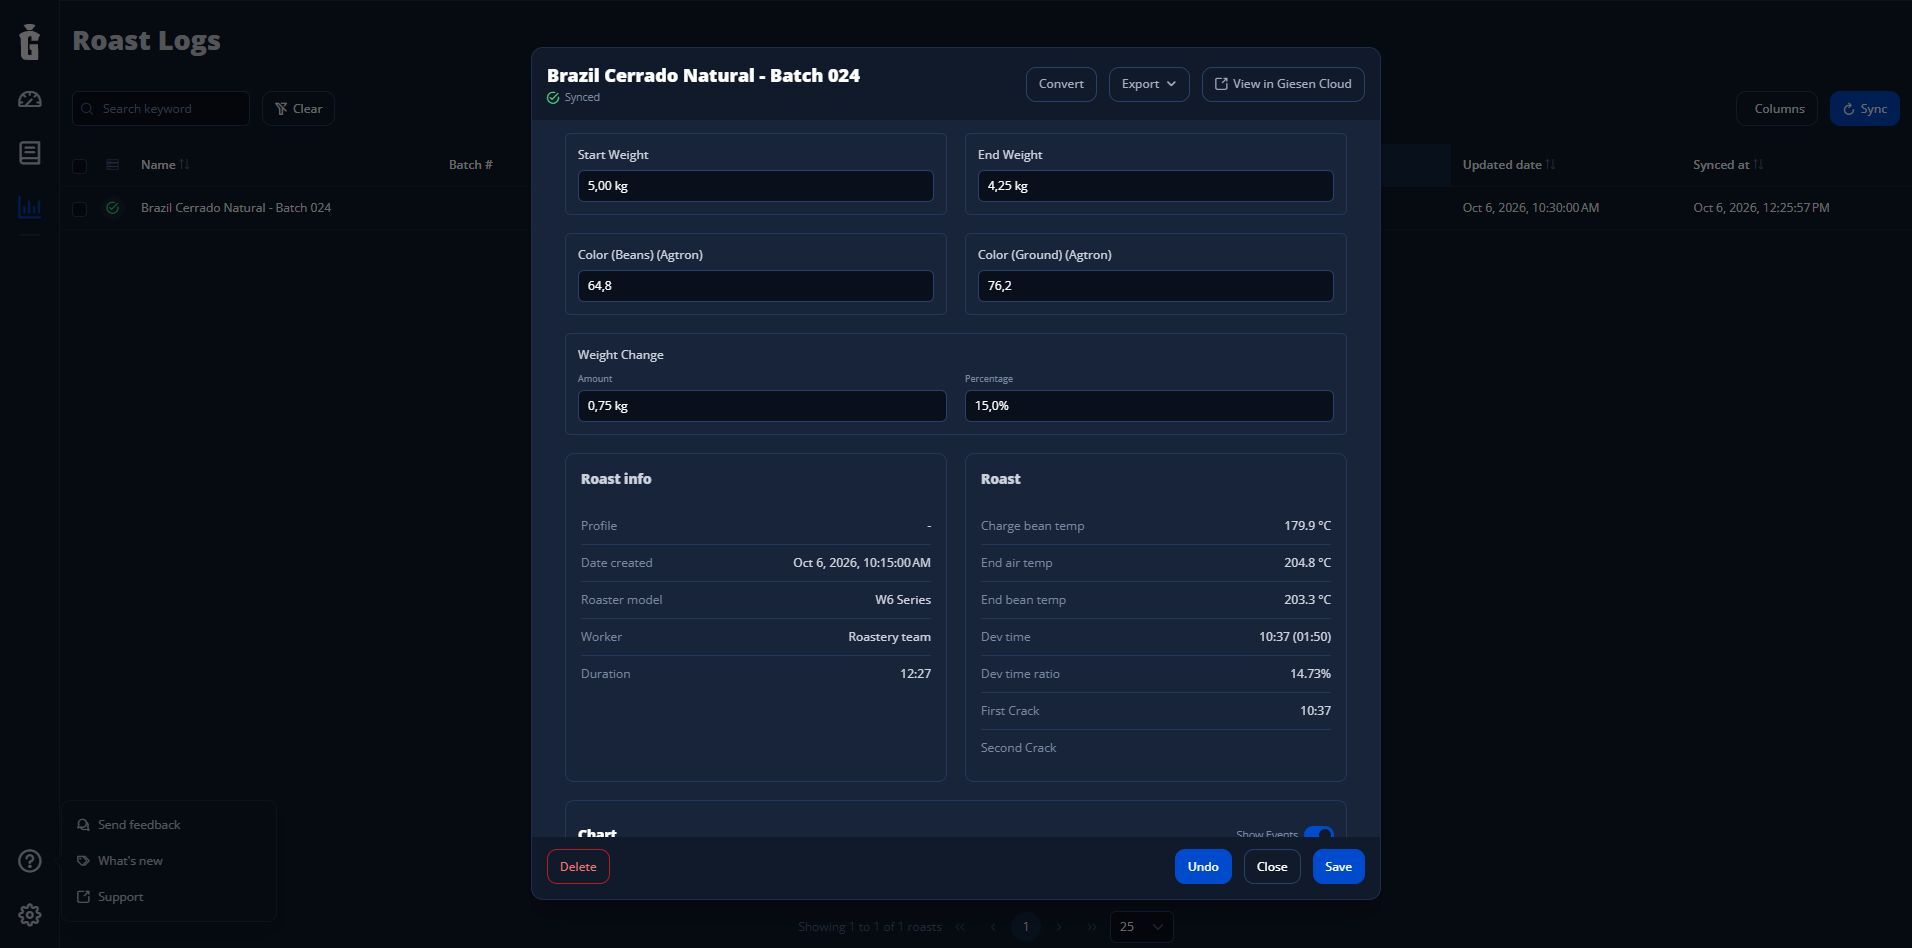Open the roast logs chart icon in sidebar

coord(30,207)
